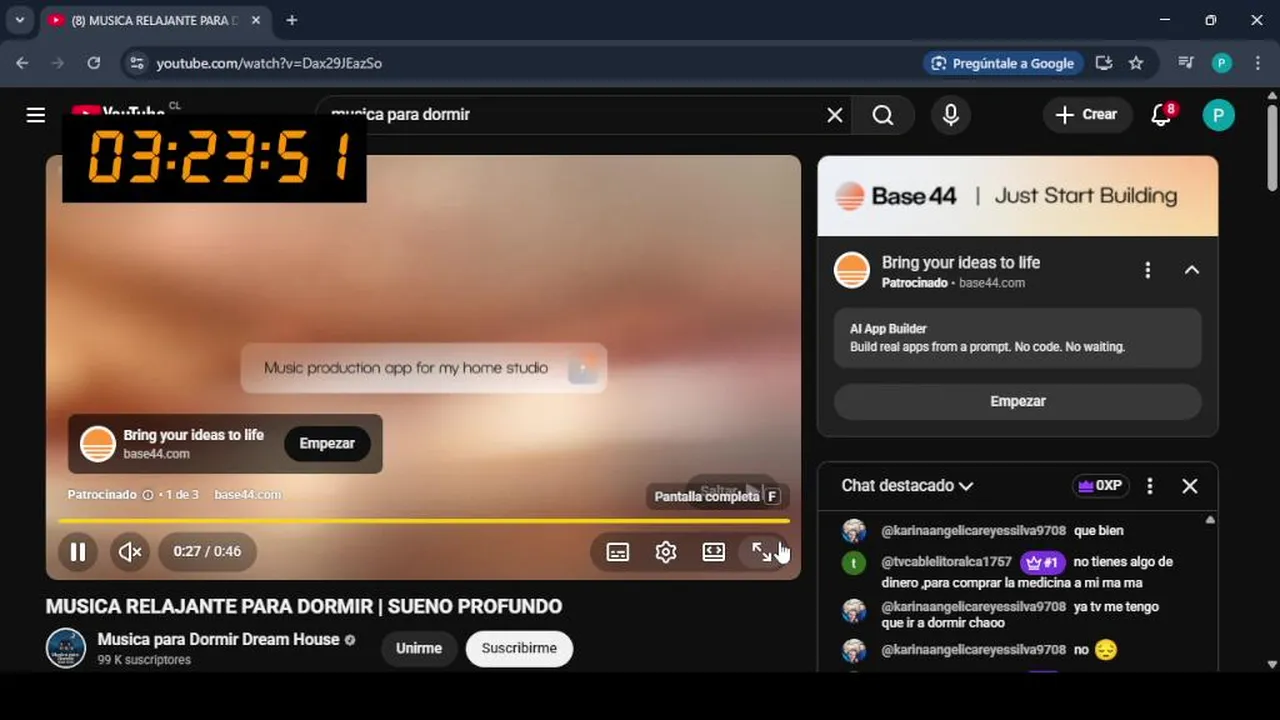Image resolution: width=1280 pixels, height=720 pixels.
Task: Open the YouTube account avatar menu
Action: click(1218, 115)
